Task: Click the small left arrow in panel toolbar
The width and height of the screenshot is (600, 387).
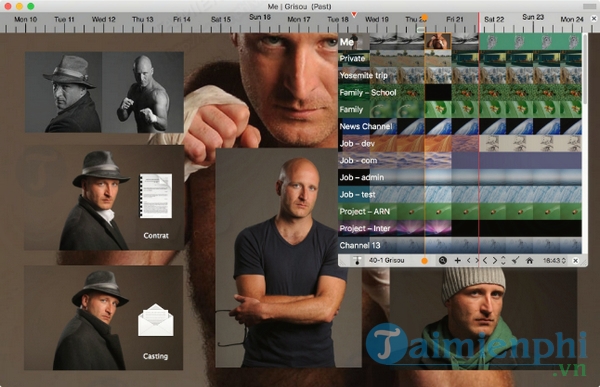Action: 468,260
